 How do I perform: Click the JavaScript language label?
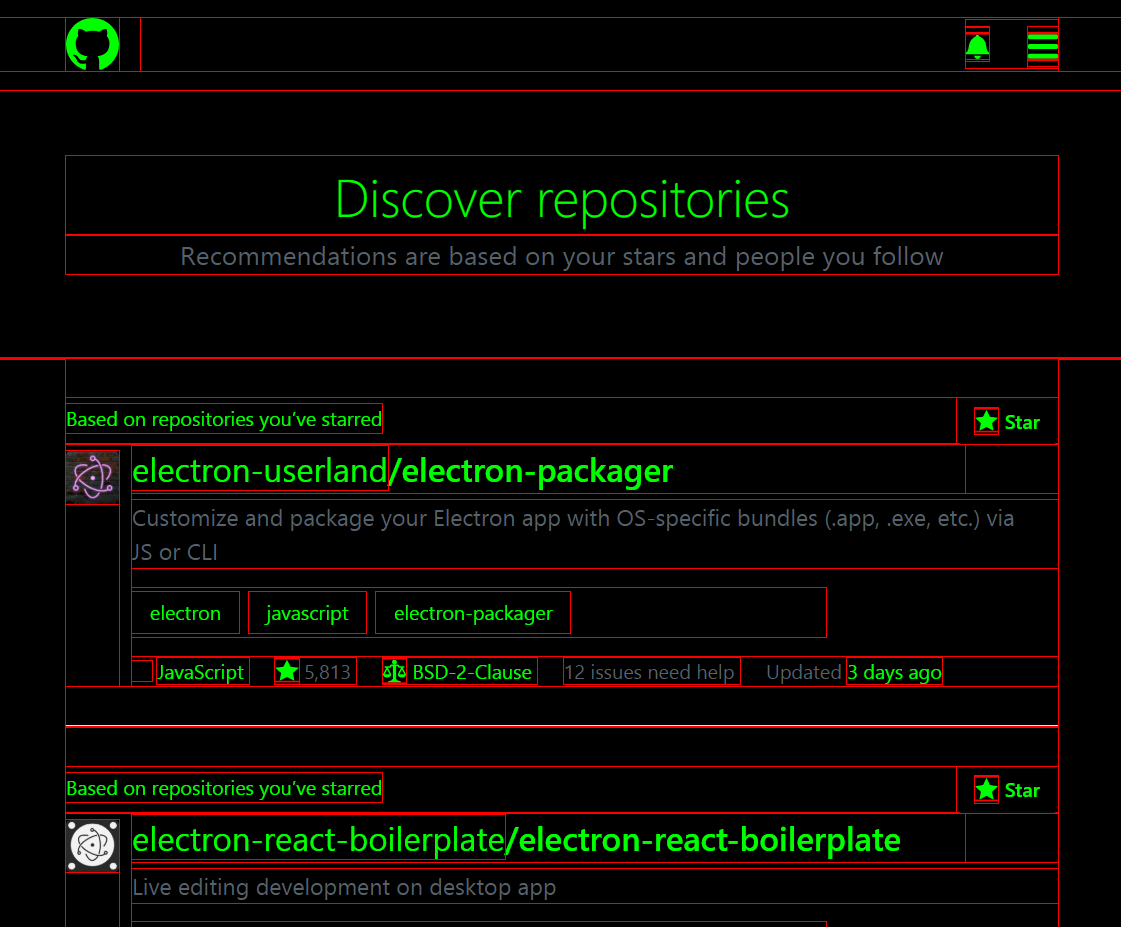coord(202,672)
